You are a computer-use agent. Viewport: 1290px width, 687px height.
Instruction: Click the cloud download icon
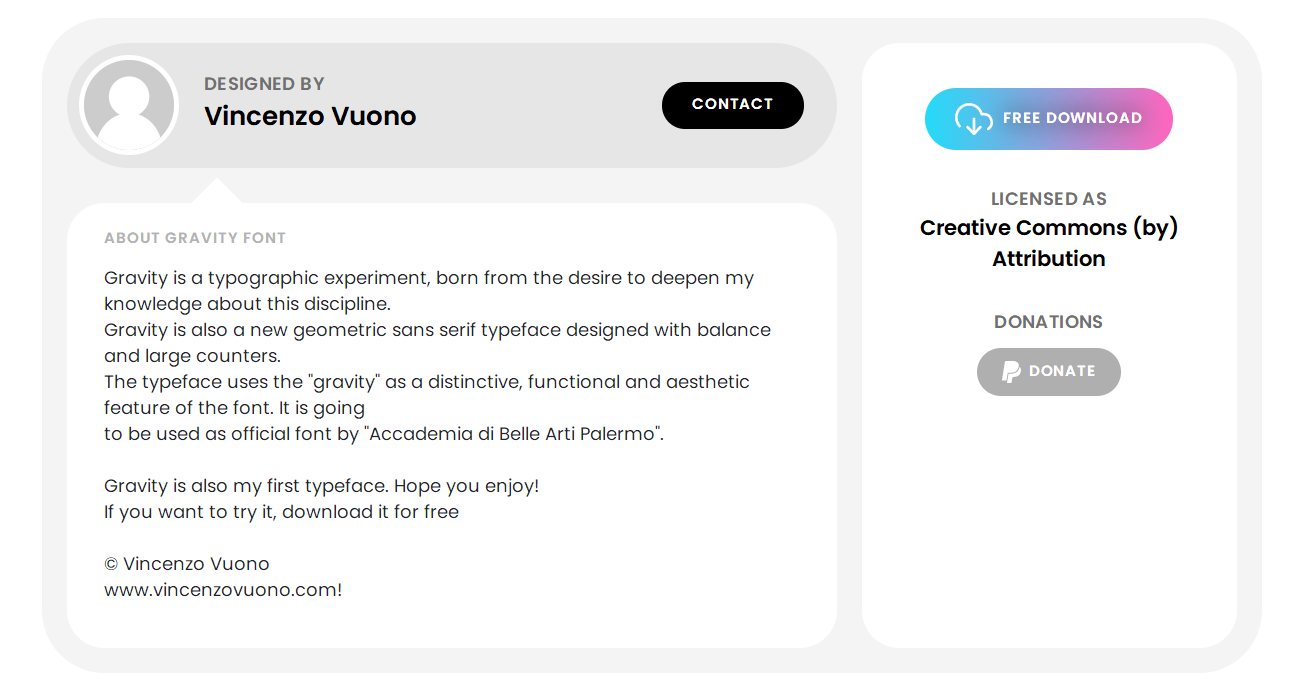coord(973,119)
